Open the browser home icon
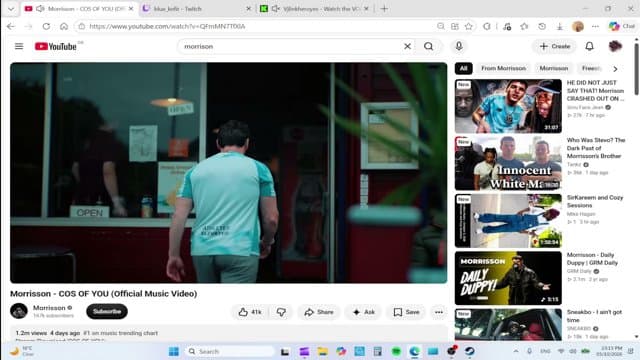Image resolution: width=640 pixels, height=360 pixels. [64, 26]
